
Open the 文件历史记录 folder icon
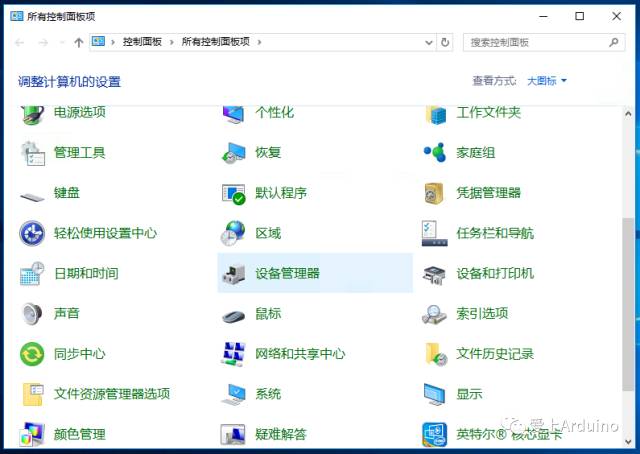pyautogui.click(x=436, y=354)
